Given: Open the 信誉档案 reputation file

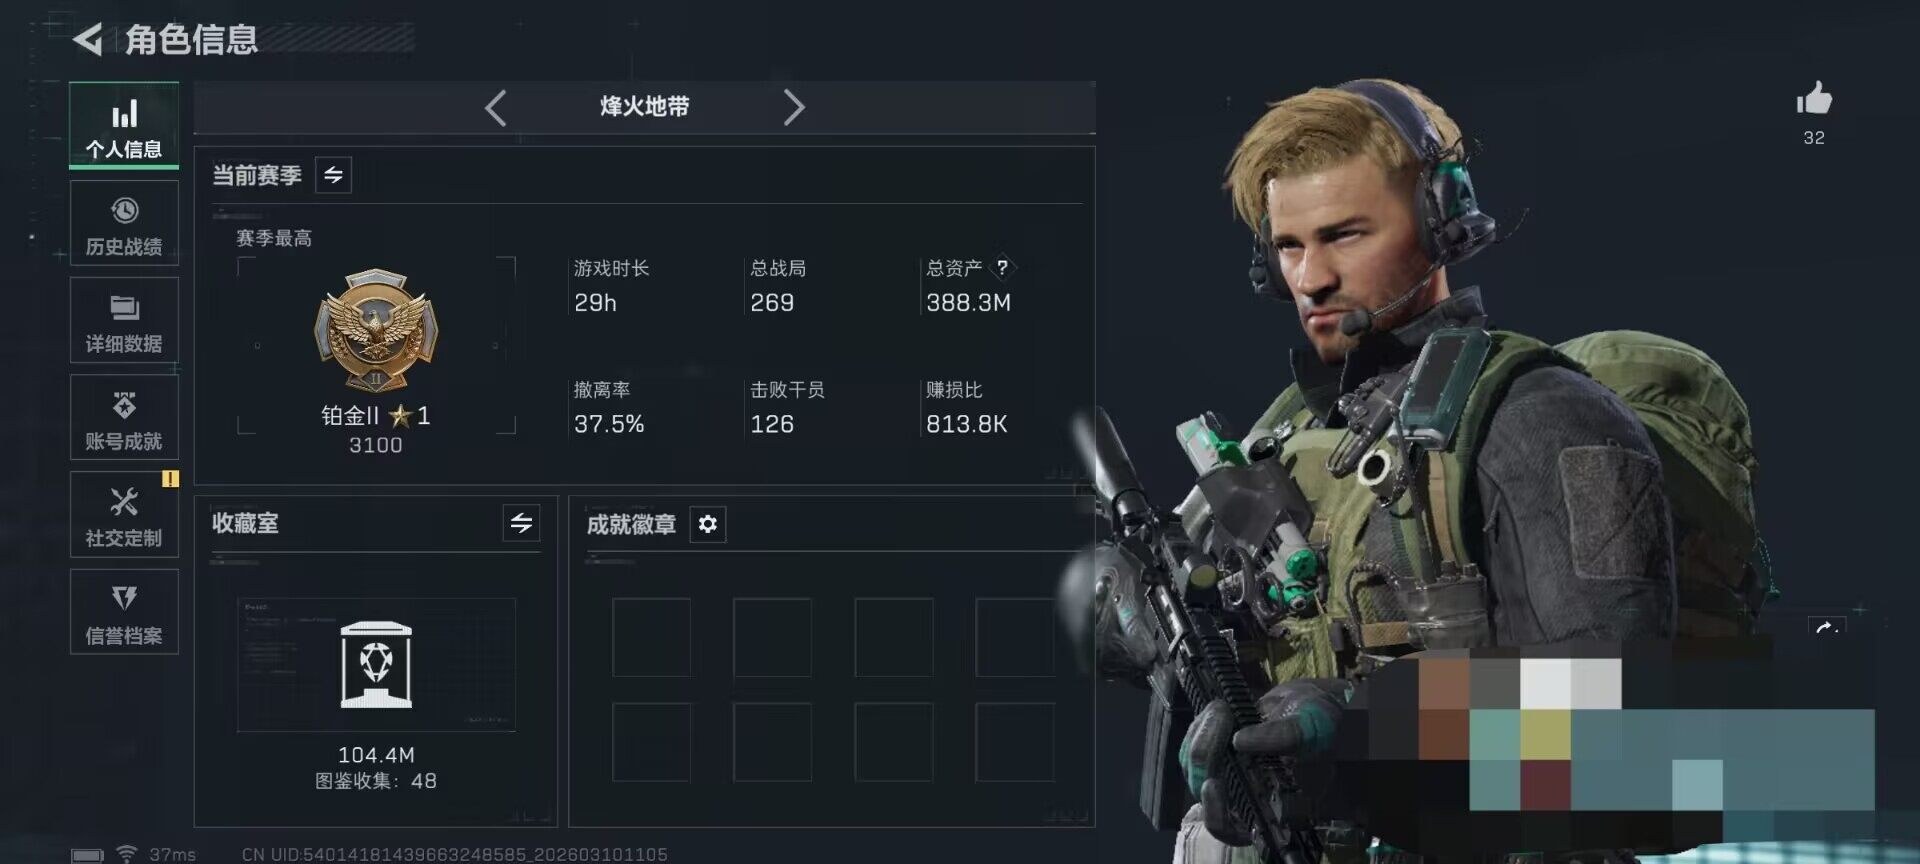Looking at the screenshot, I should 124,612.
